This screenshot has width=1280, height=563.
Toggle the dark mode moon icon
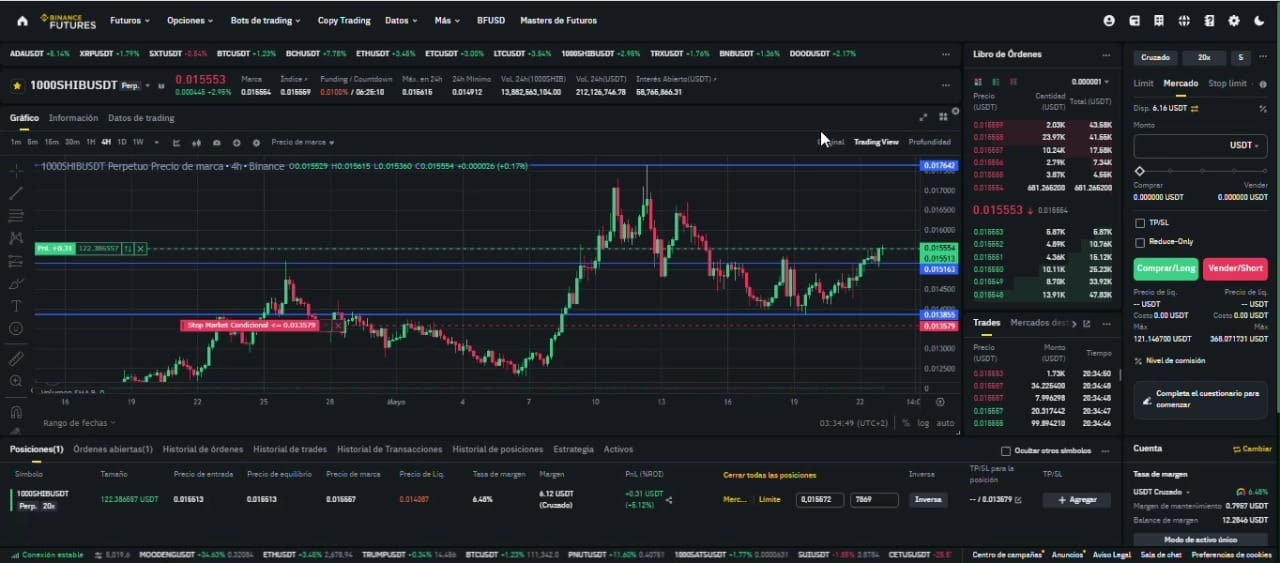1259,20
